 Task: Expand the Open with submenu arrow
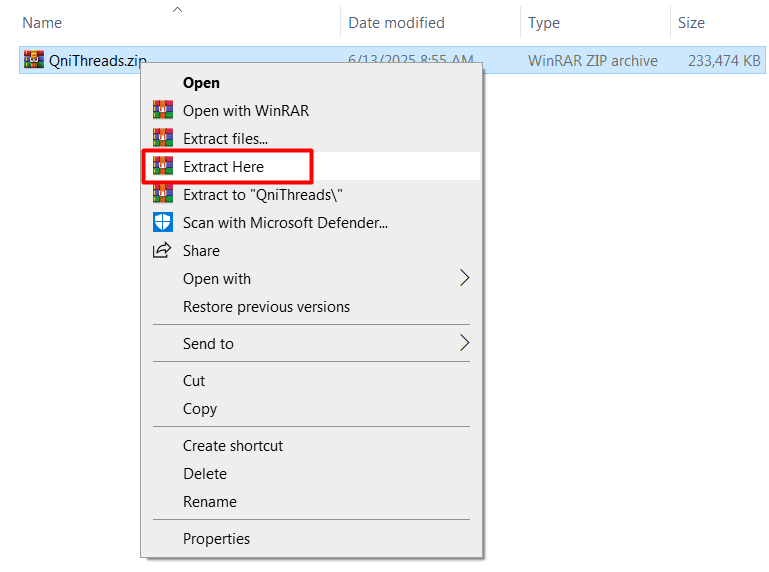(464, 278)
